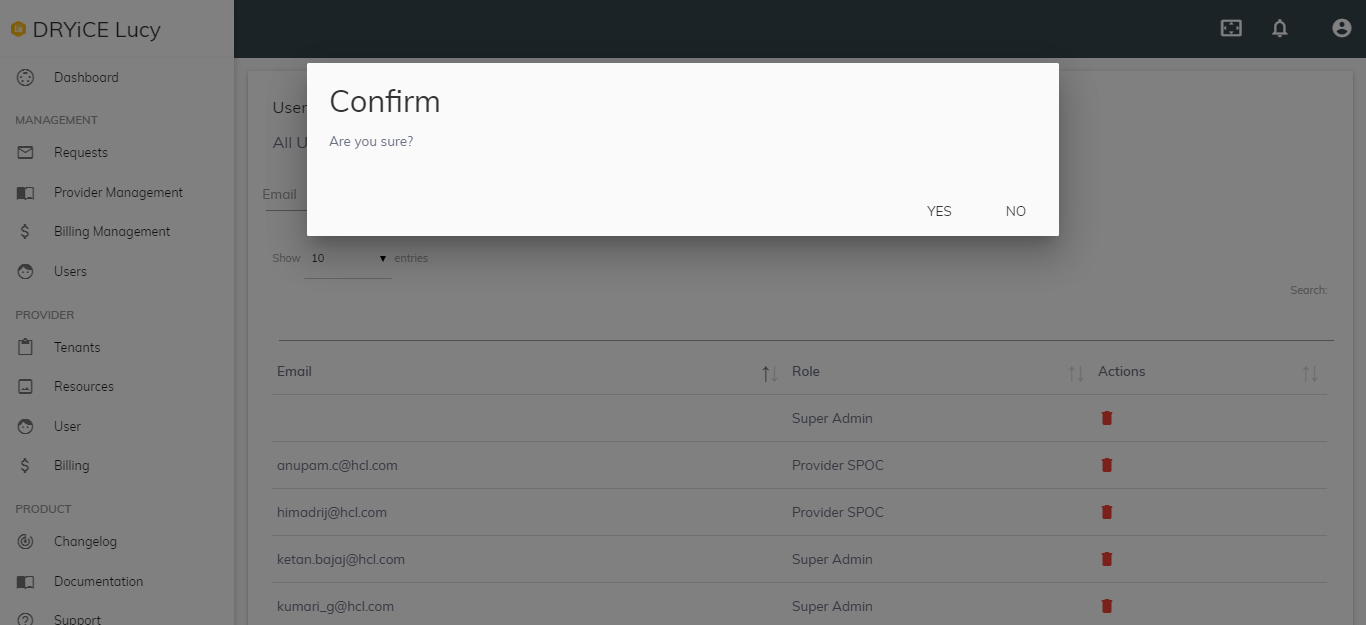The height and width of the screenshot is (625, 1366).
Task: Remove ketan.bajaj@hcl.com with the trash icon
Action: click(x=1107, y=559)
